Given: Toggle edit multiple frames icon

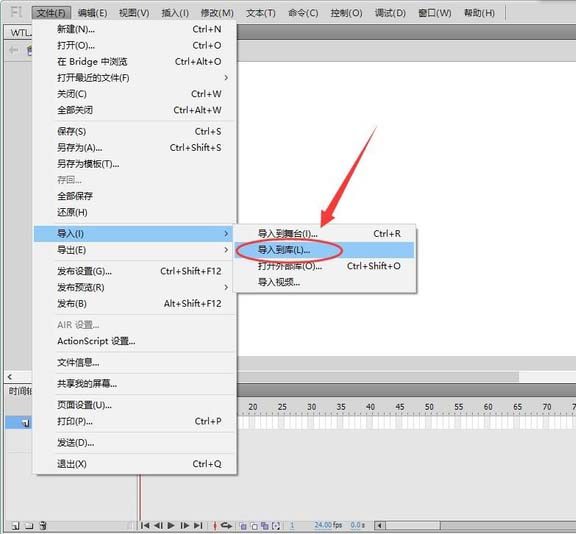Looking at the screenshot, I should point(264,526).
